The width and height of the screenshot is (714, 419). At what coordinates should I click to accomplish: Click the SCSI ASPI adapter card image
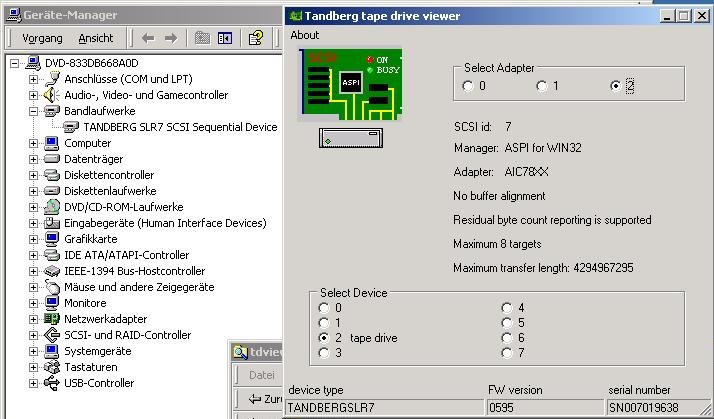350,85
